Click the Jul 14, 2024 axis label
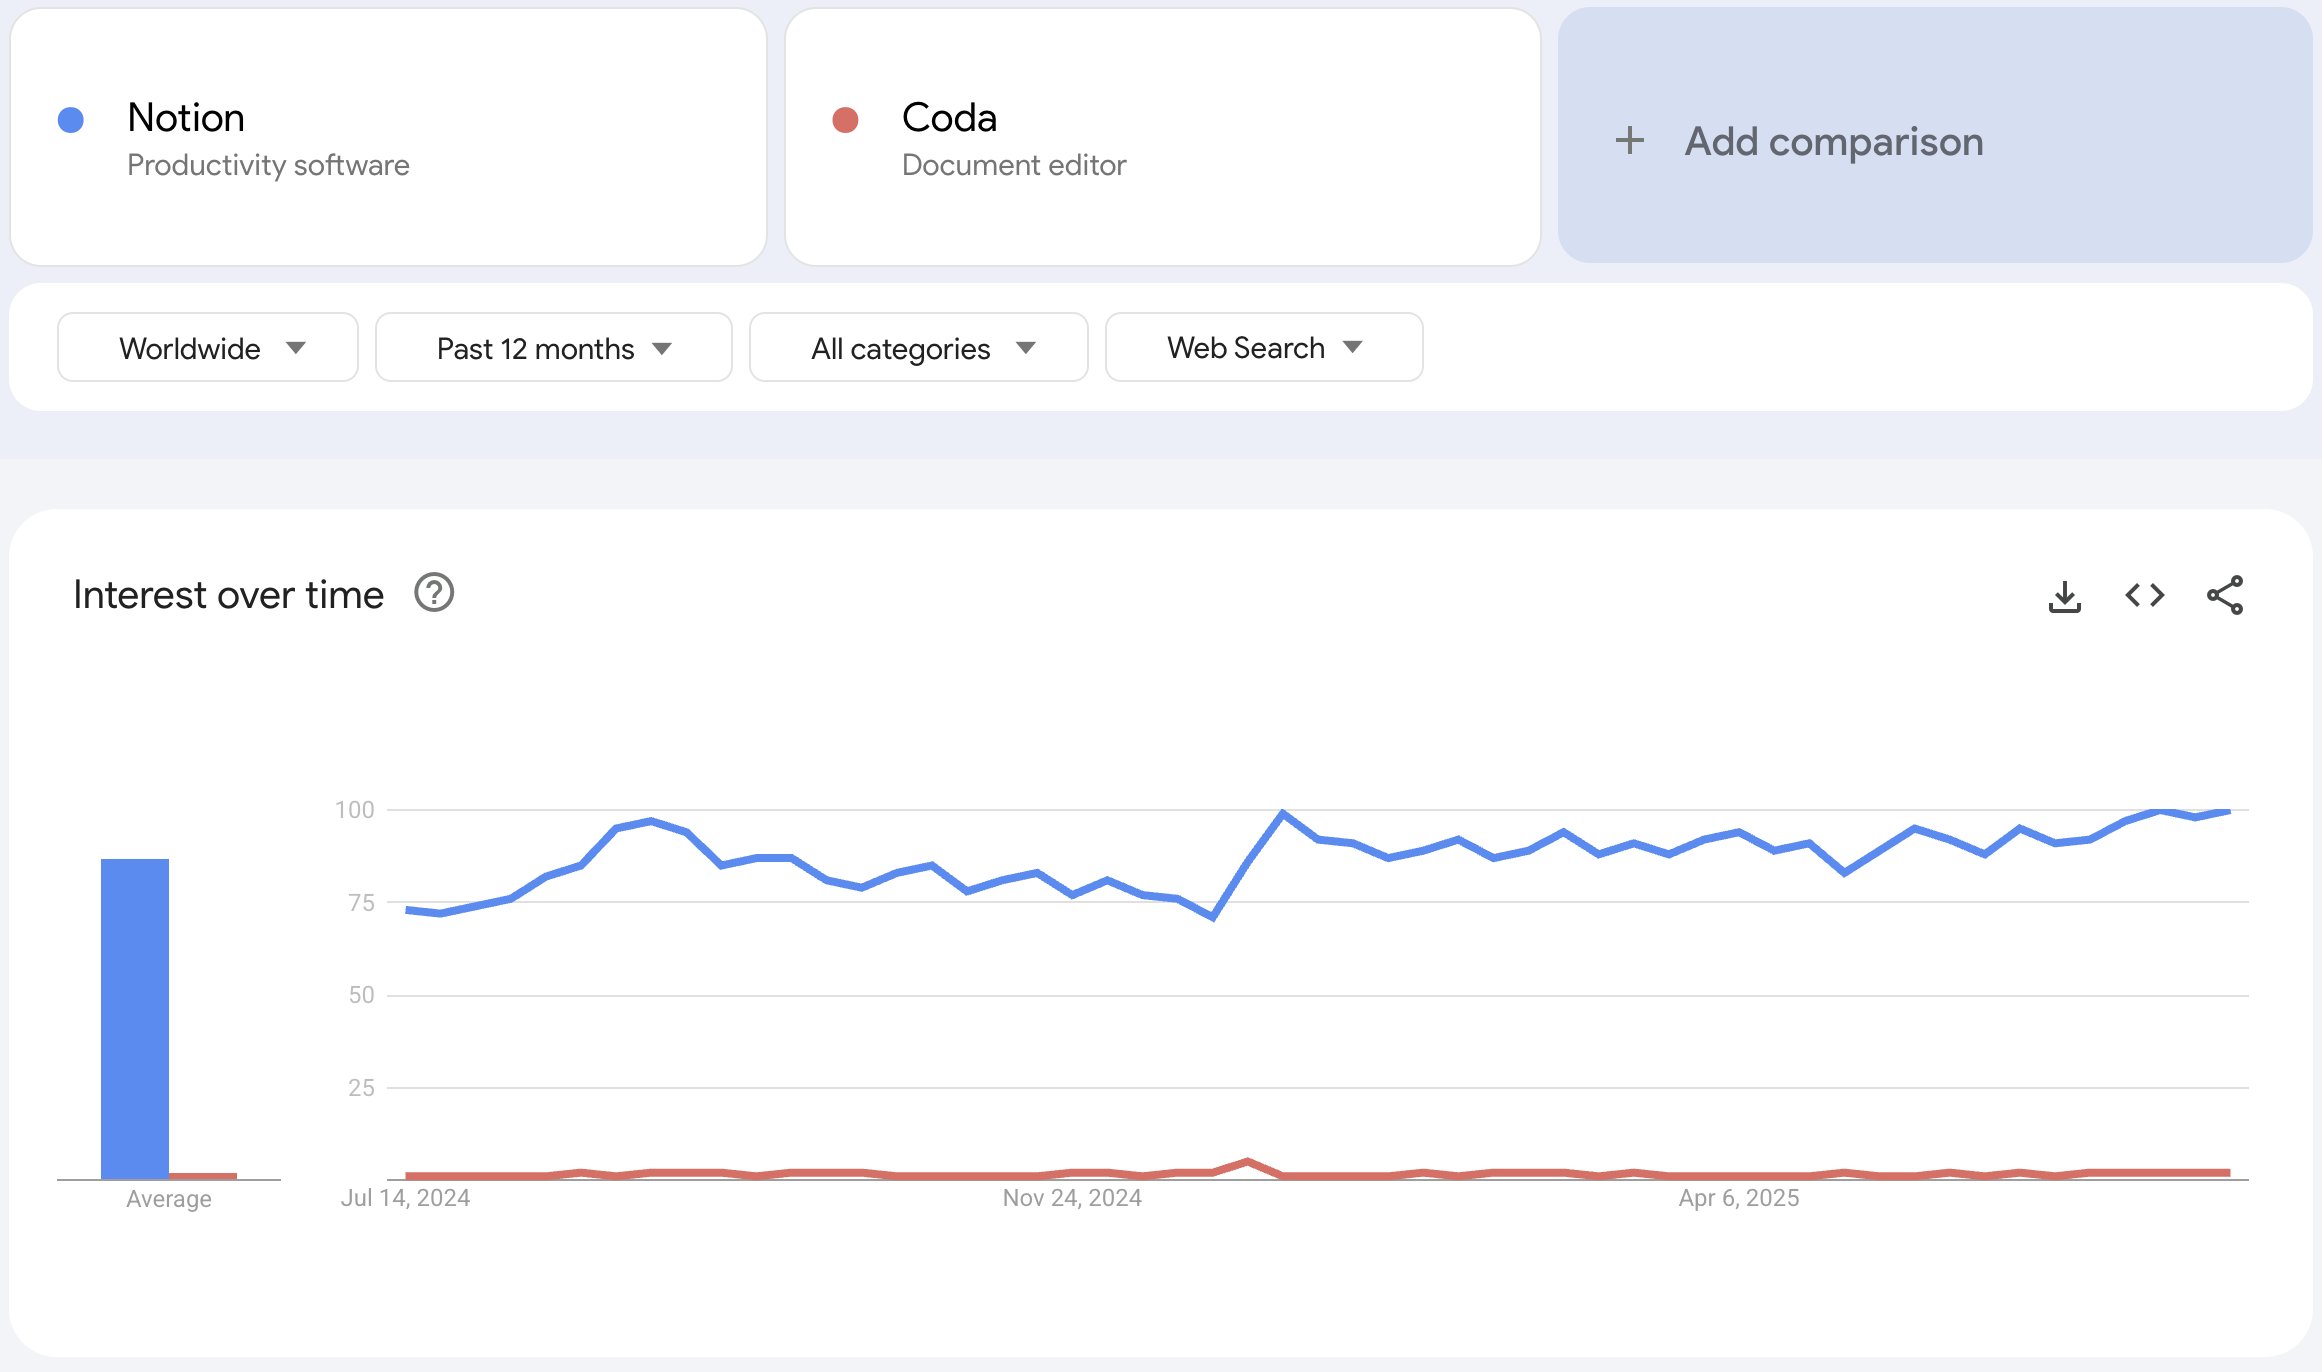The height and width of the screenshot is (1372, 2322). 405,1198
